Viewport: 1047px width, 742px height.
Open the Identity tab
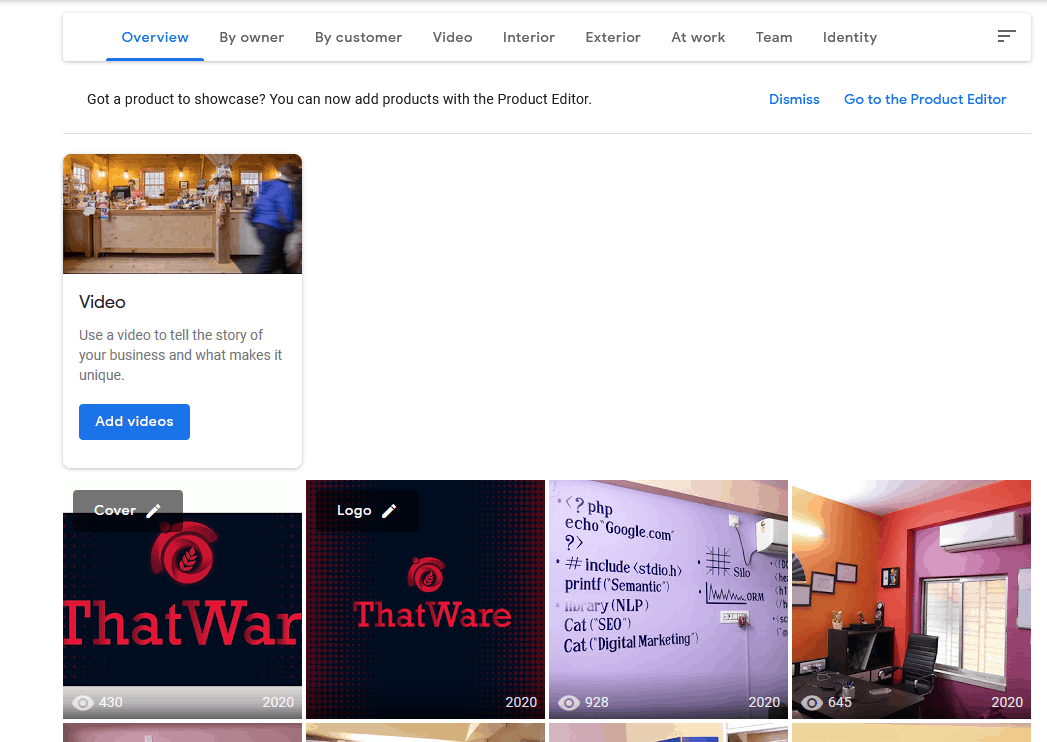850,37
